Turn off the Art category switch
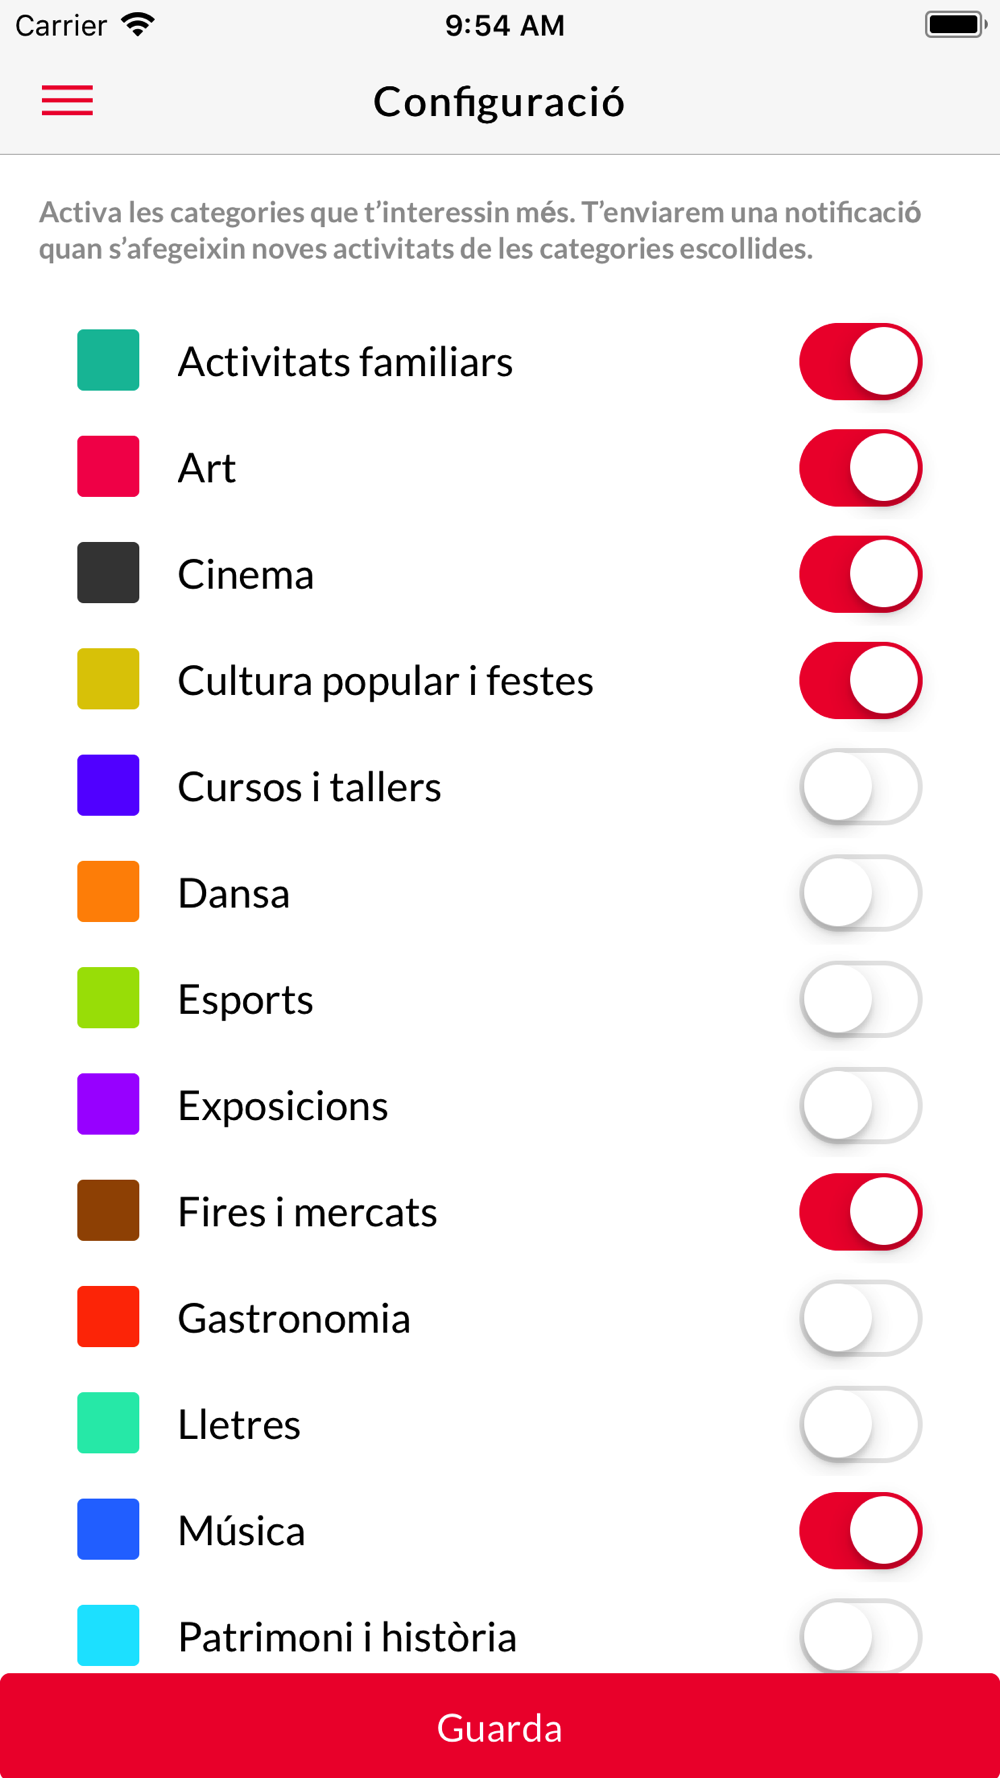Screen dimensions: 1000x1778 coord(860,468)
